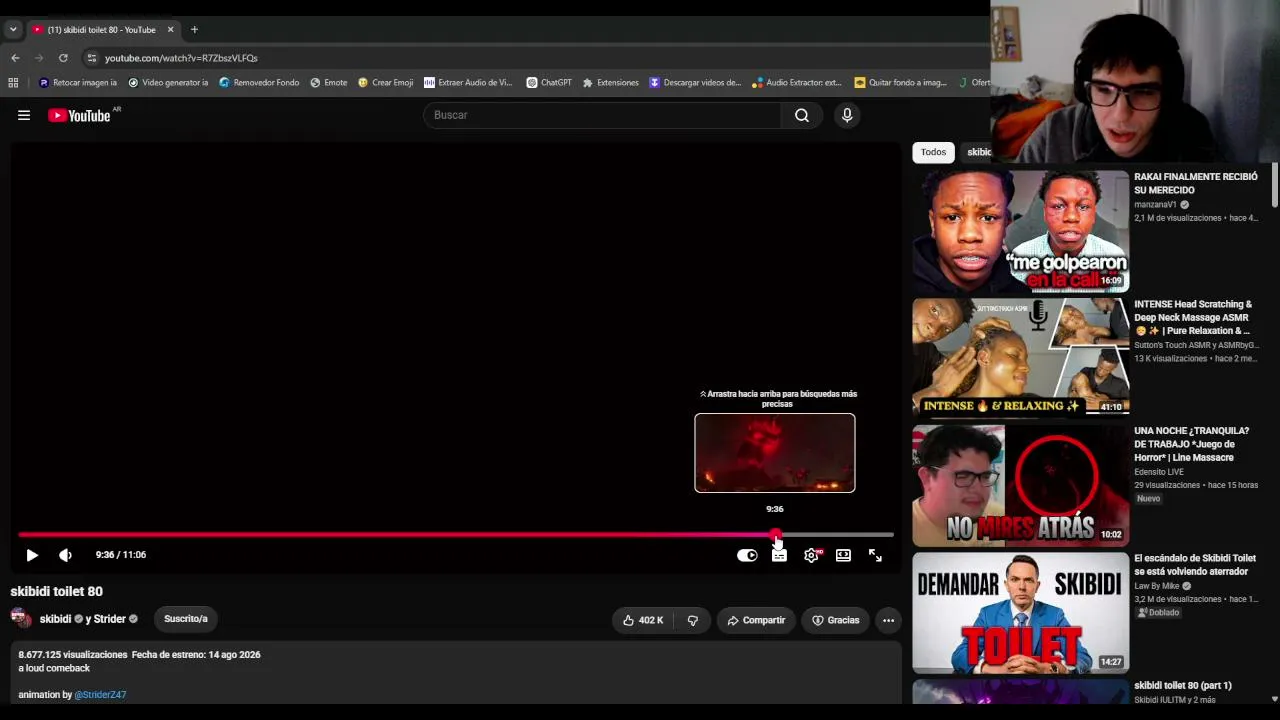
Task: Click the video title 'skibidi toilet 80'
Action: pos(57,592)
